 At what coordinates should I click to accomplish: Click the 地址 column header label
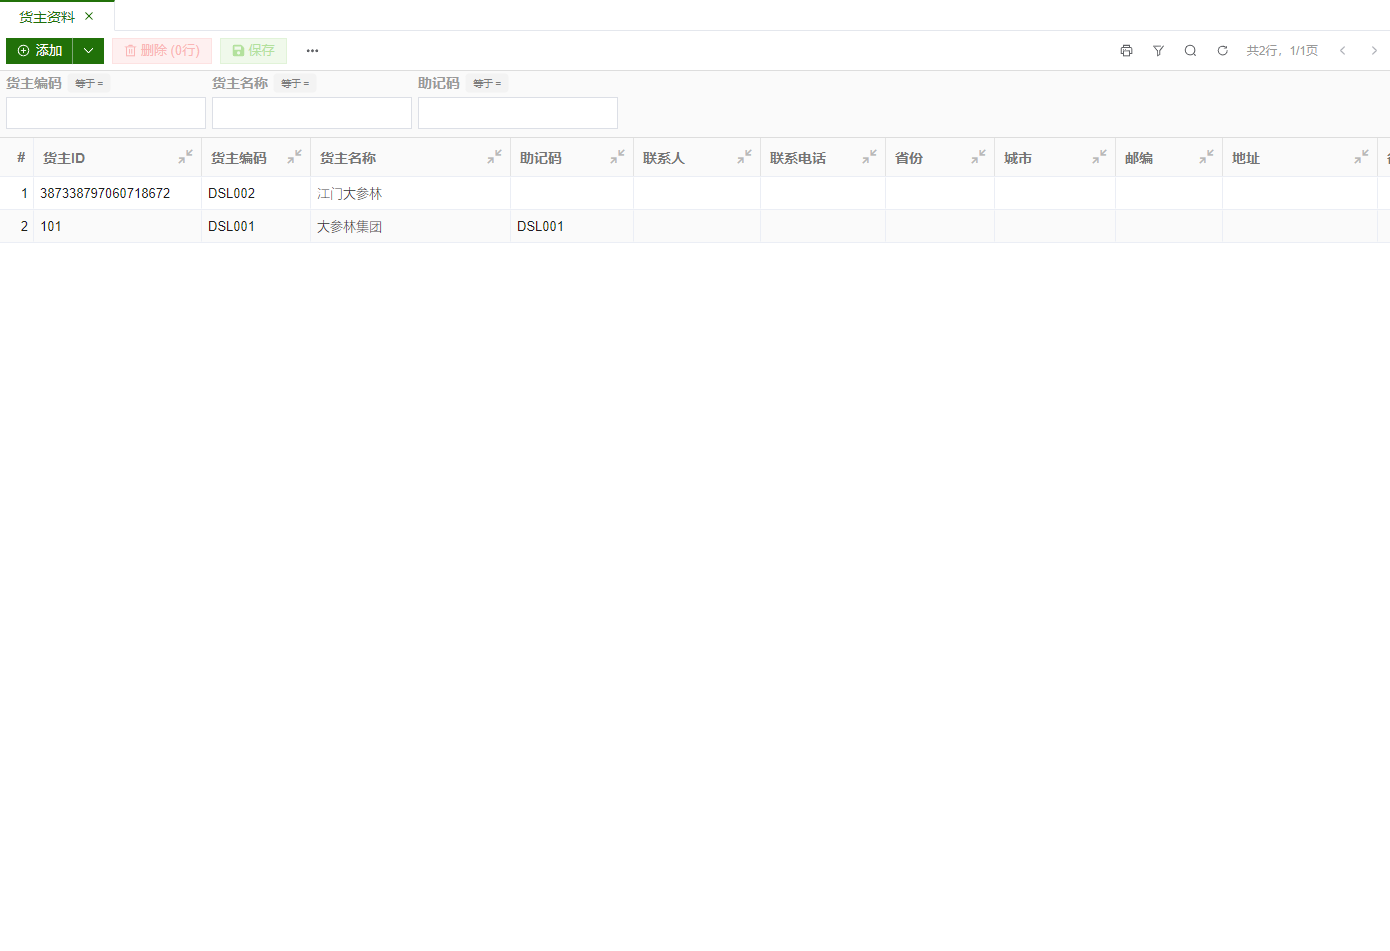(1246, 158)
